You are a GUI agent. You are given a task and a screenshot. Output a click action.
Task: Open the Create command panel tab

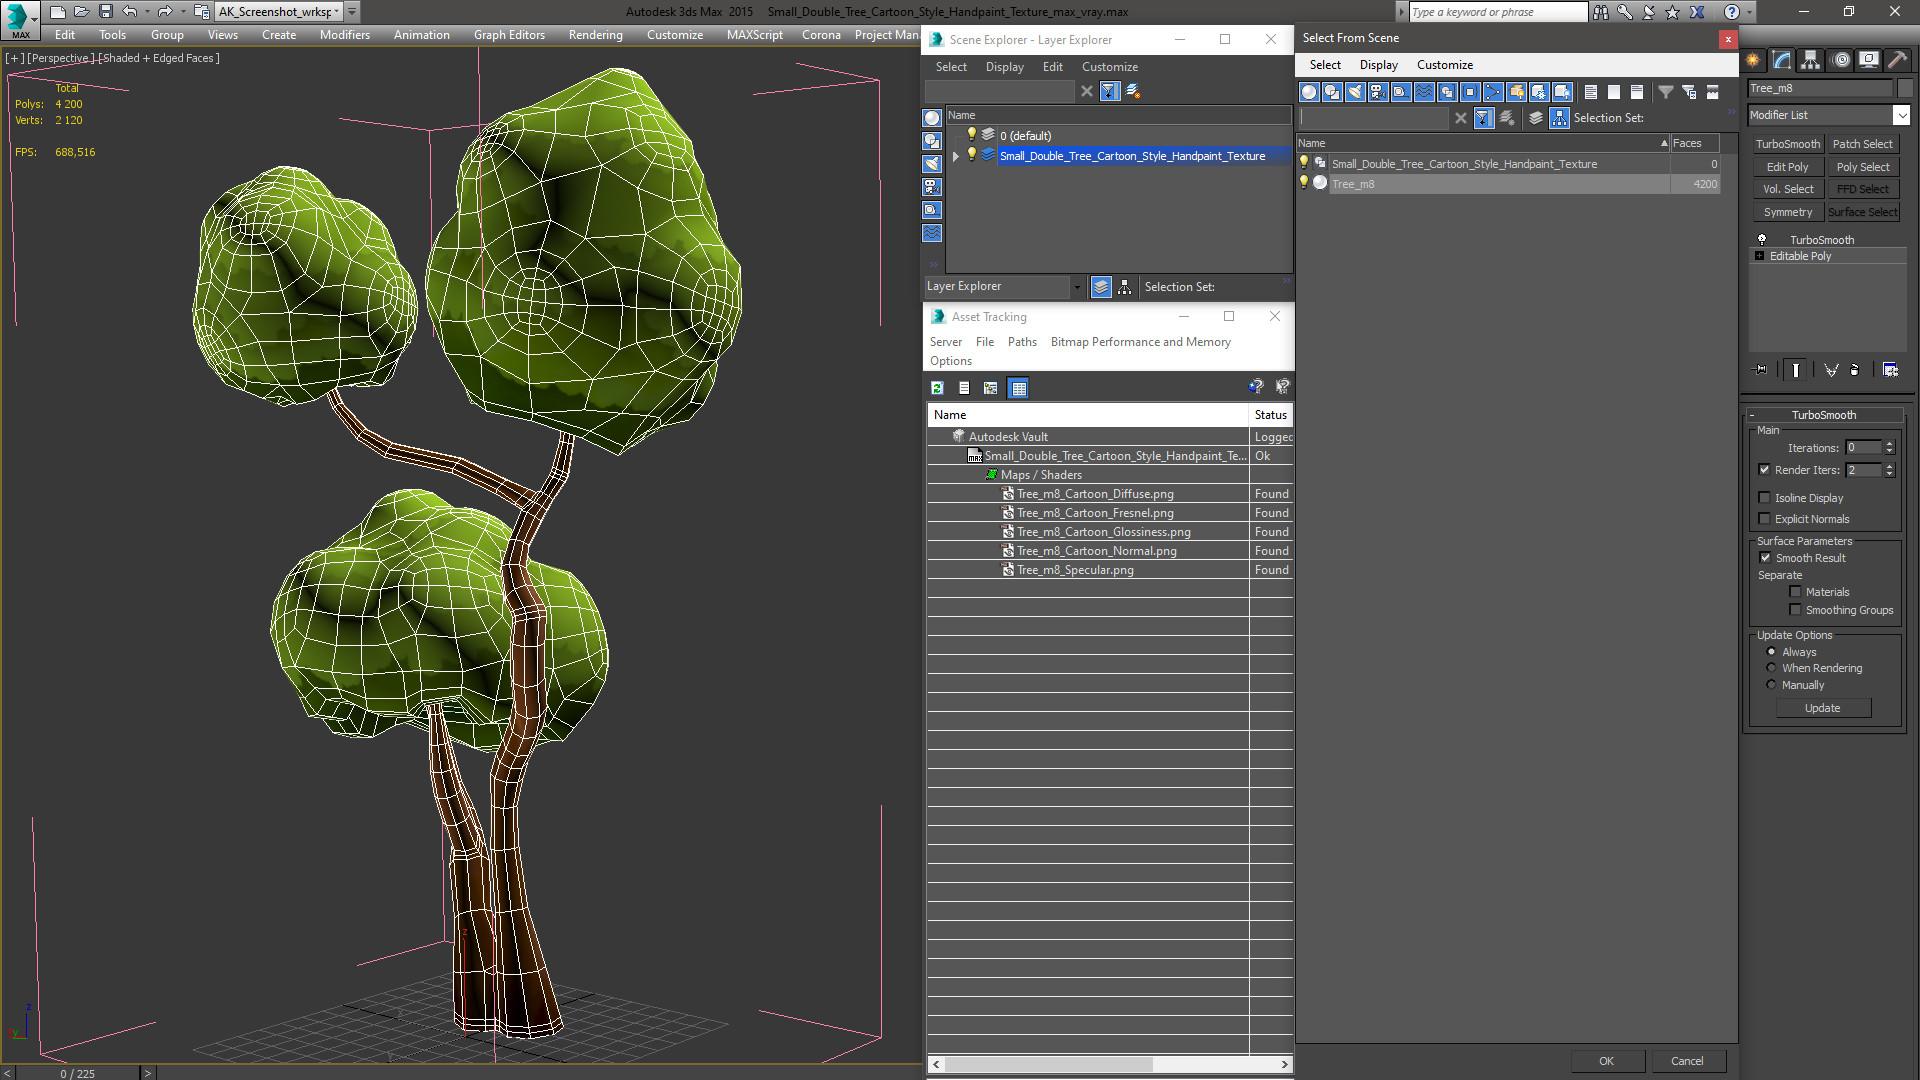tap(1753, 60)
